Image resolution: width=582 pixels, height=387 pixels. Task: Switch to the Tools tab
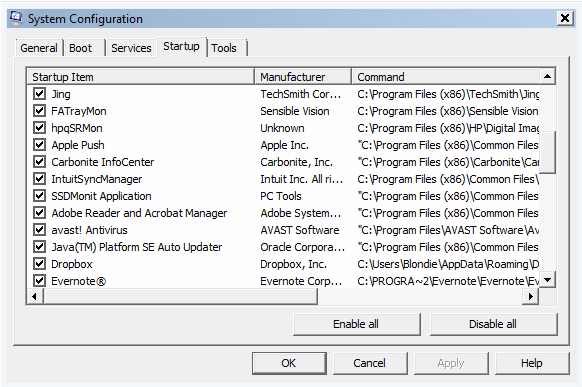click(x=227, y=48)
